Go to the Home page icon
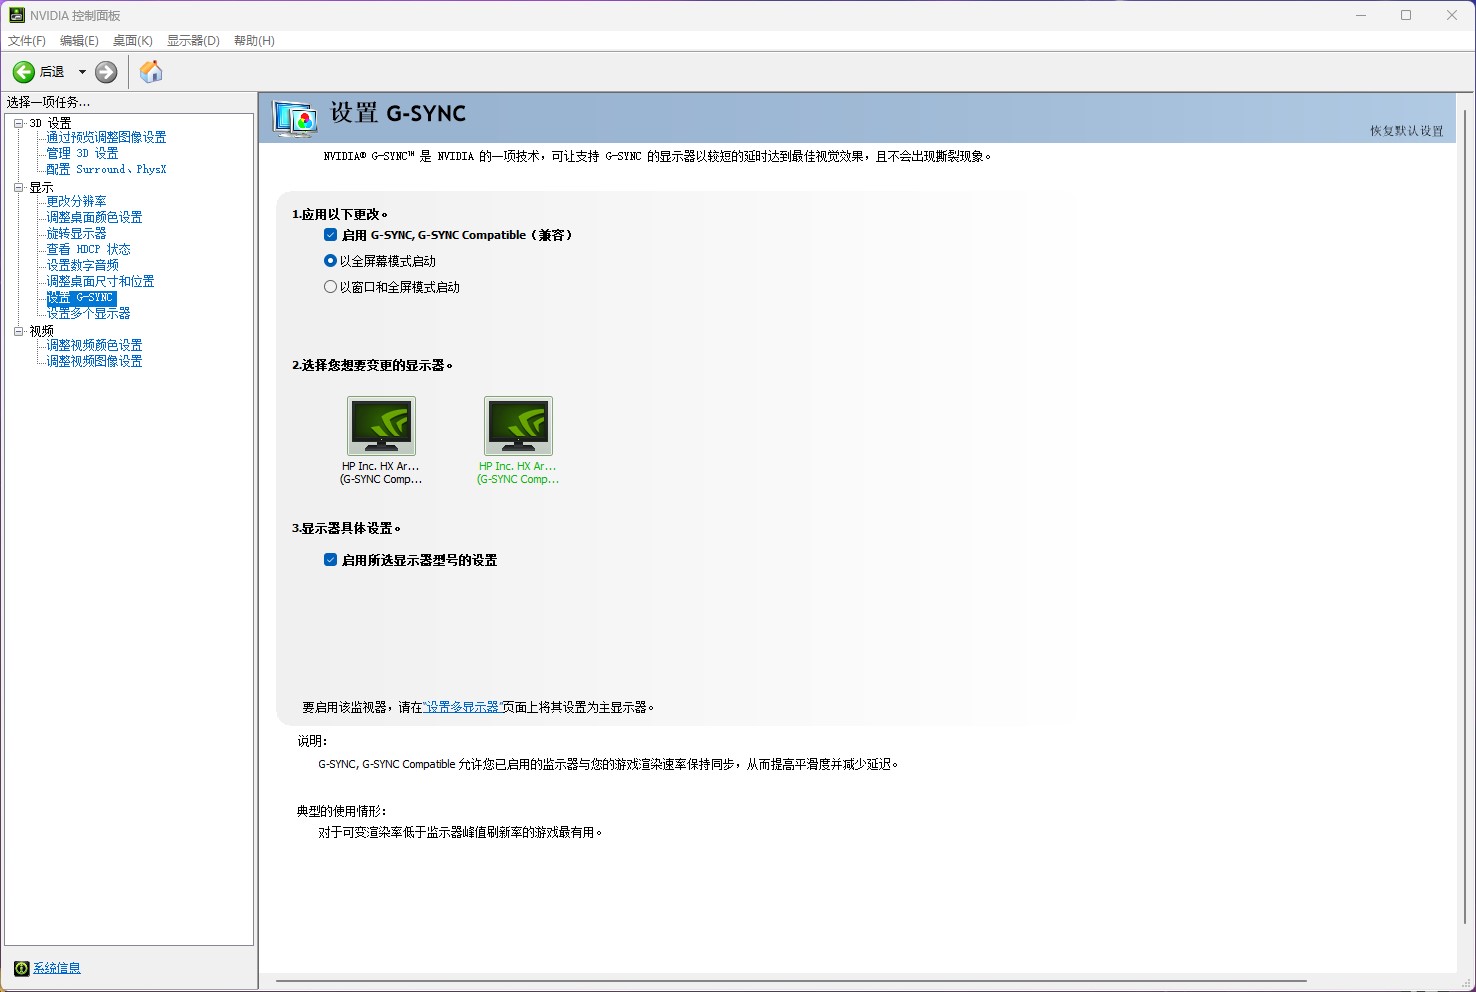 151,72
